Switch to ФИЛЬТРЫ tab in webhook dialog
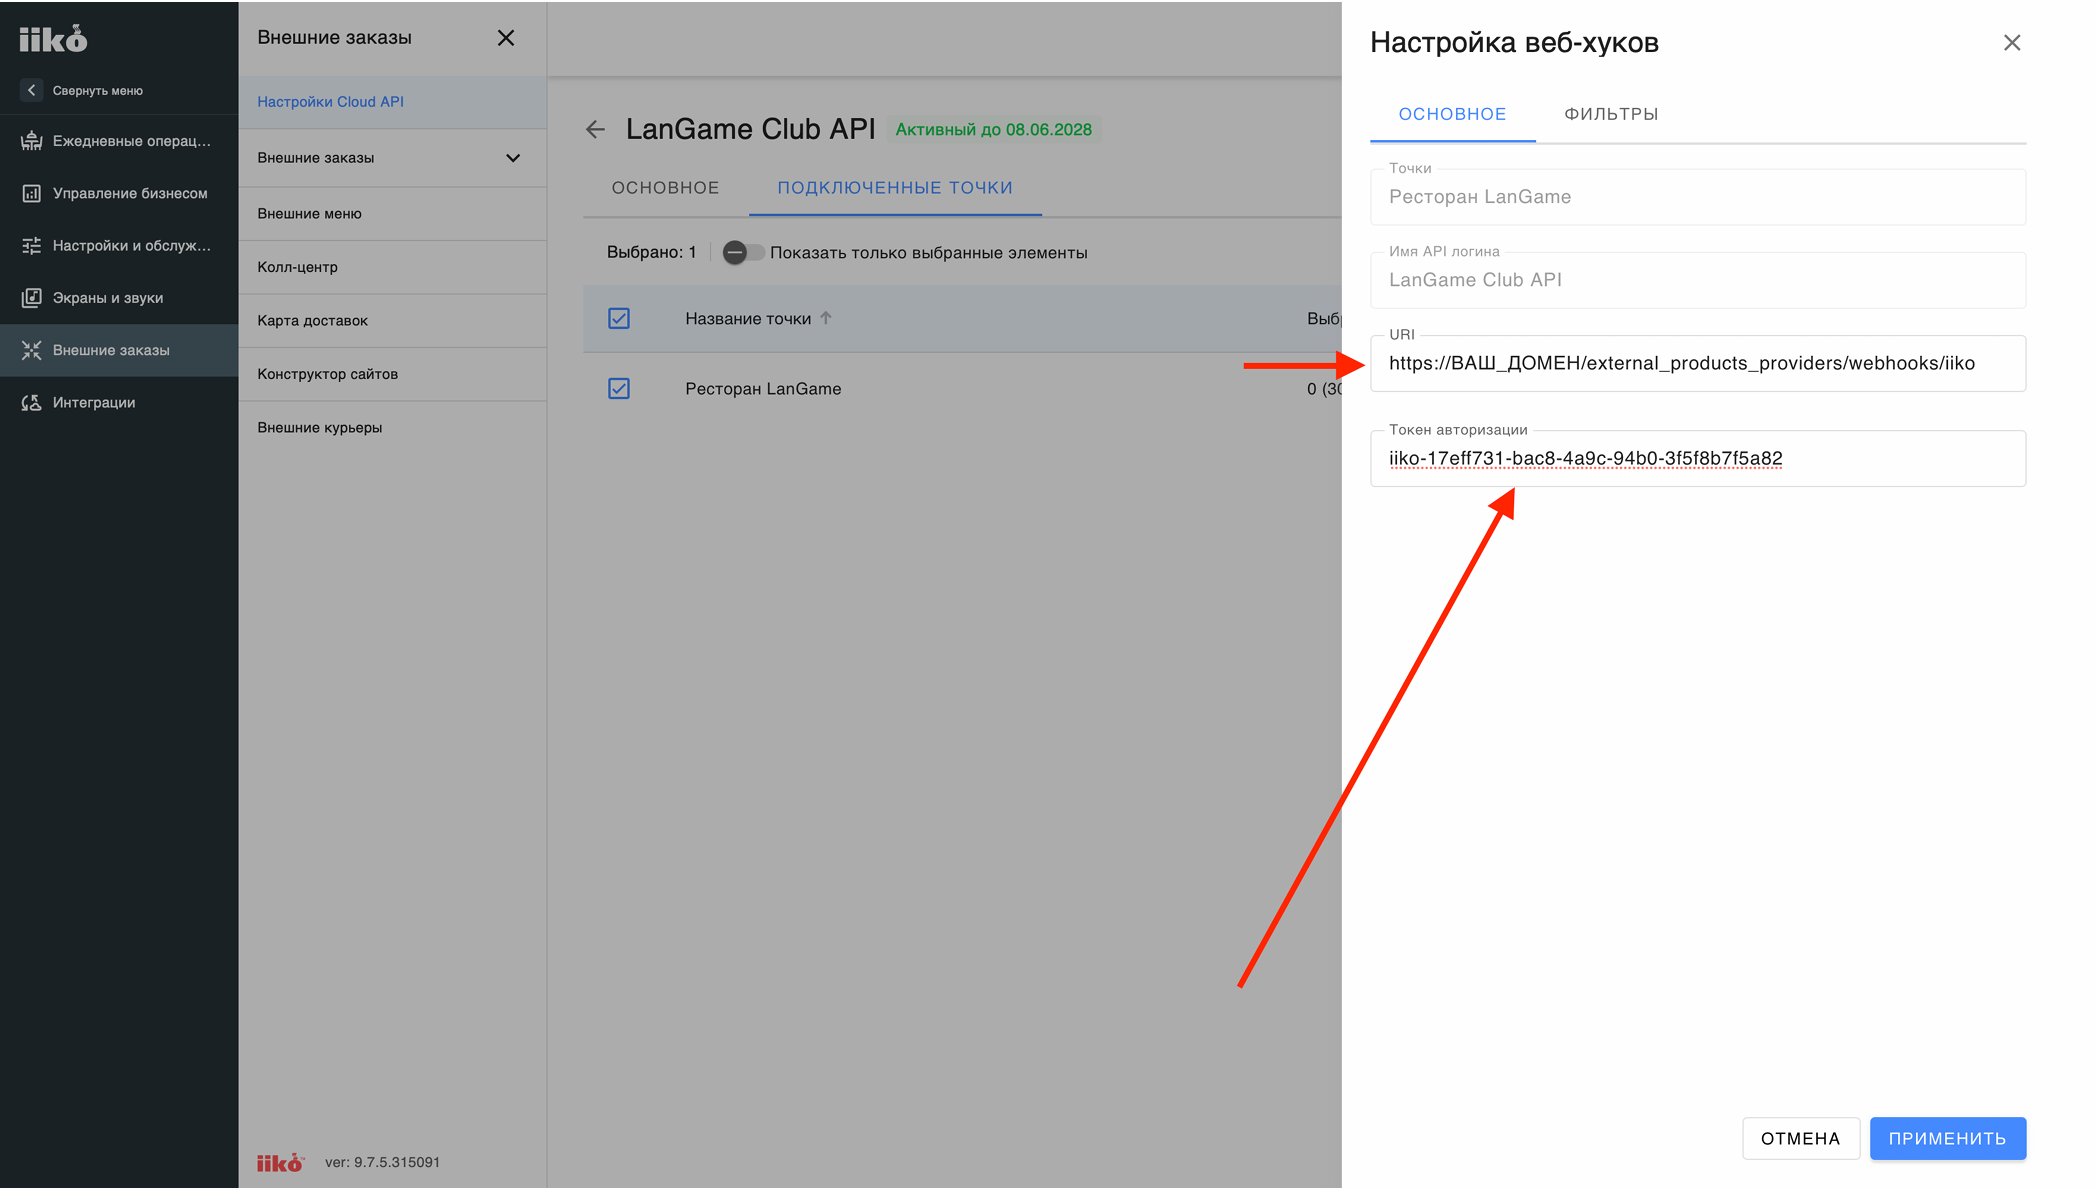 (x=1611, y=114)
